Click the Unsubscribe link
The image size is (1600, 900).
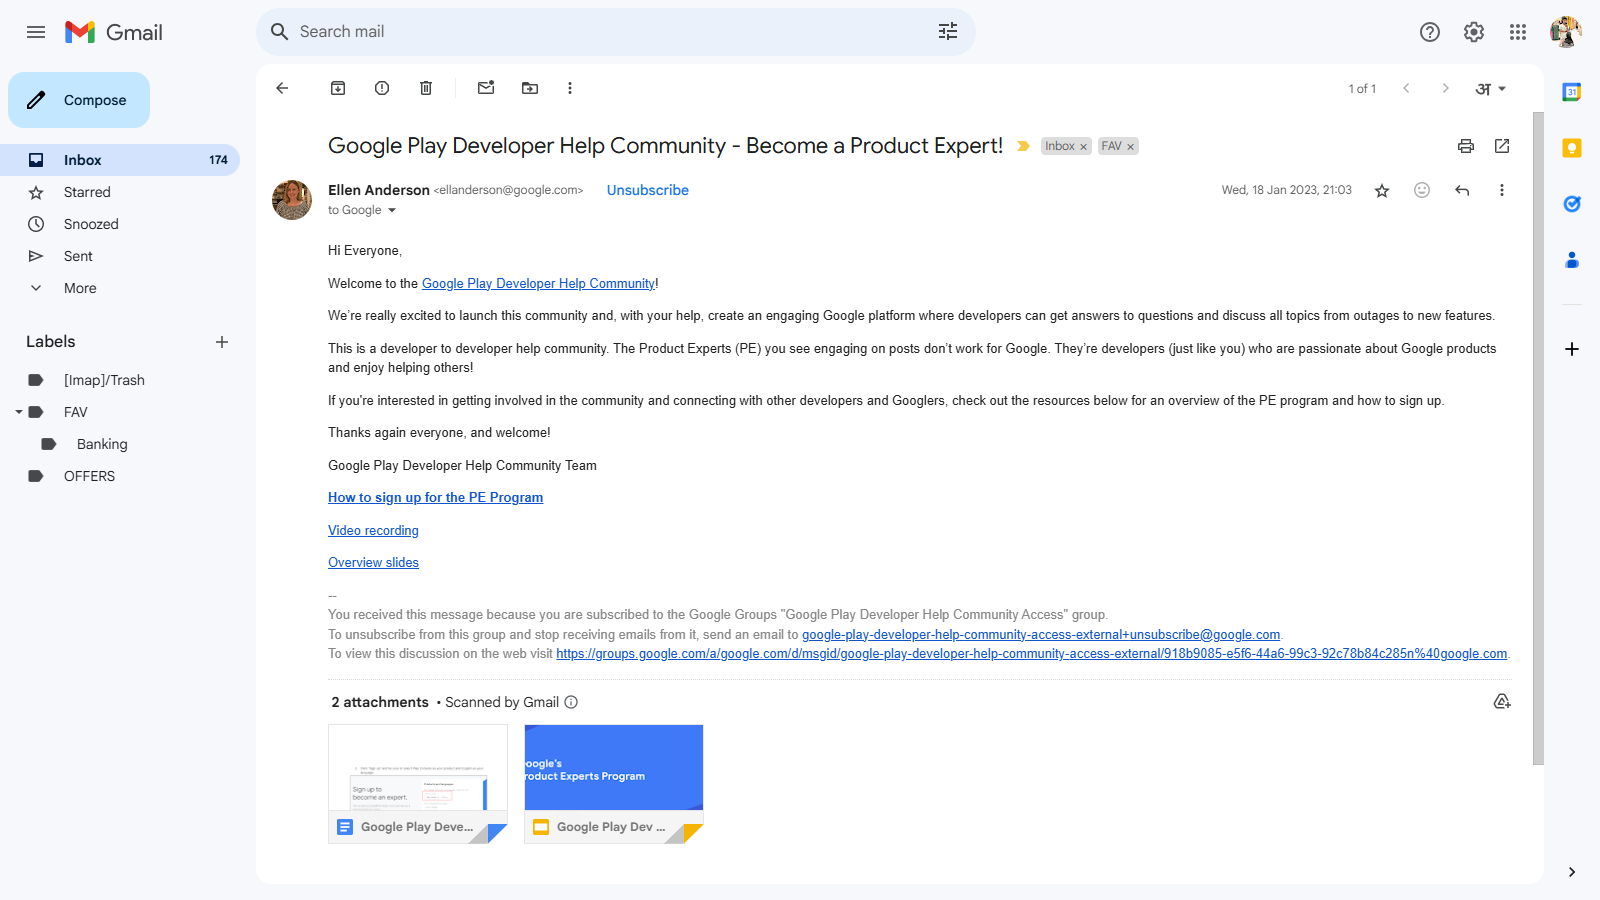pos(648,190)
